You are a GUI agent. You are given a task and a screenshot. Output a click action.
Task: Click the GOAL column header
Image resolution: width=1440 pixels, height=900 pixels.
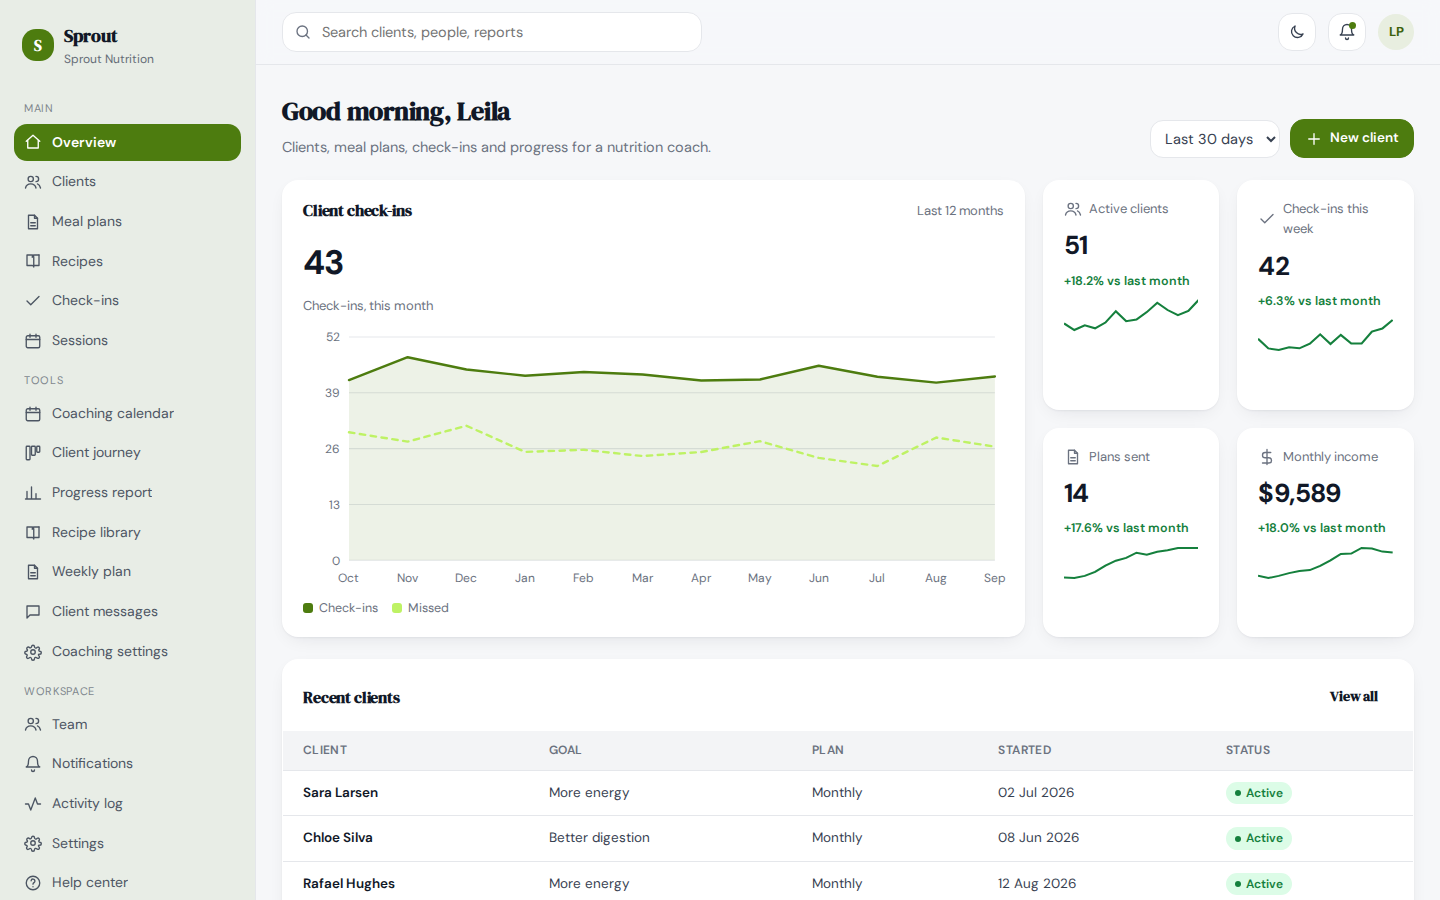(565, 750)
